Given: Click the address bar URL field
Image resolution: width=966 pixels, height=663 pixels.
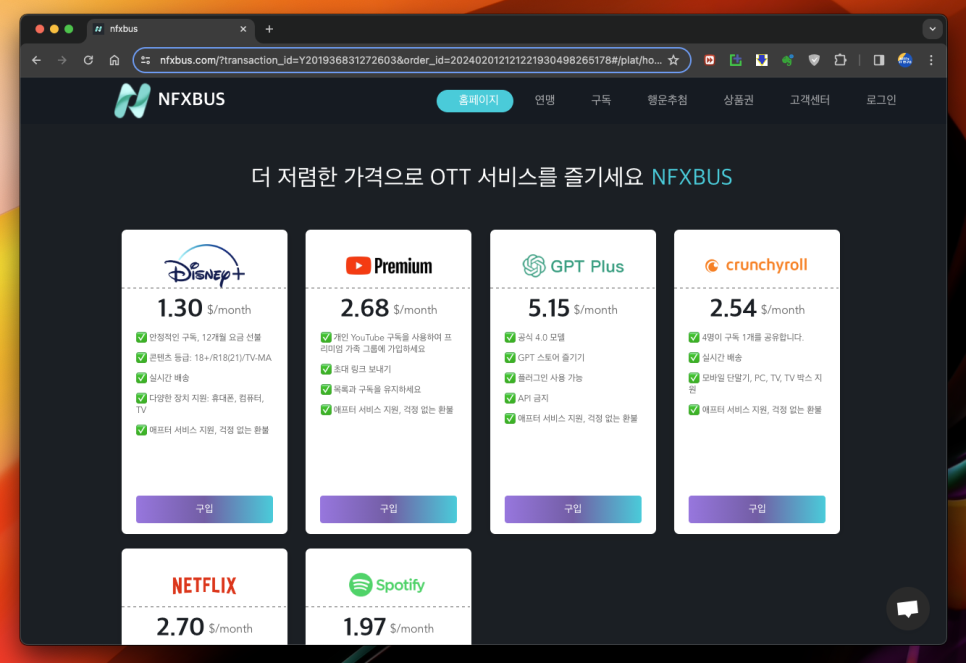Looking at the screenshot, I should point(411,60).
